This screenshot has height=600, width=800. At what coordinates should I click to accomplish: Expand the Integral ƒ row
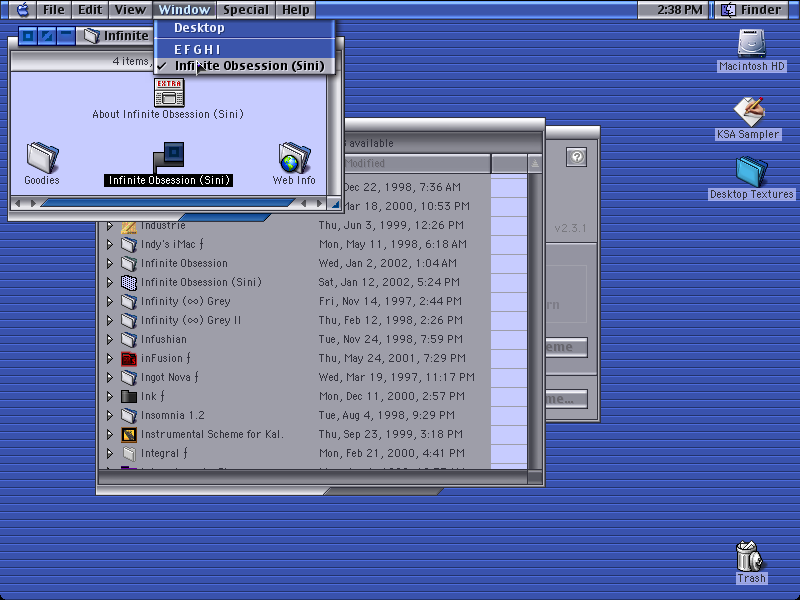pyautogui.click(x=110, y=453)
